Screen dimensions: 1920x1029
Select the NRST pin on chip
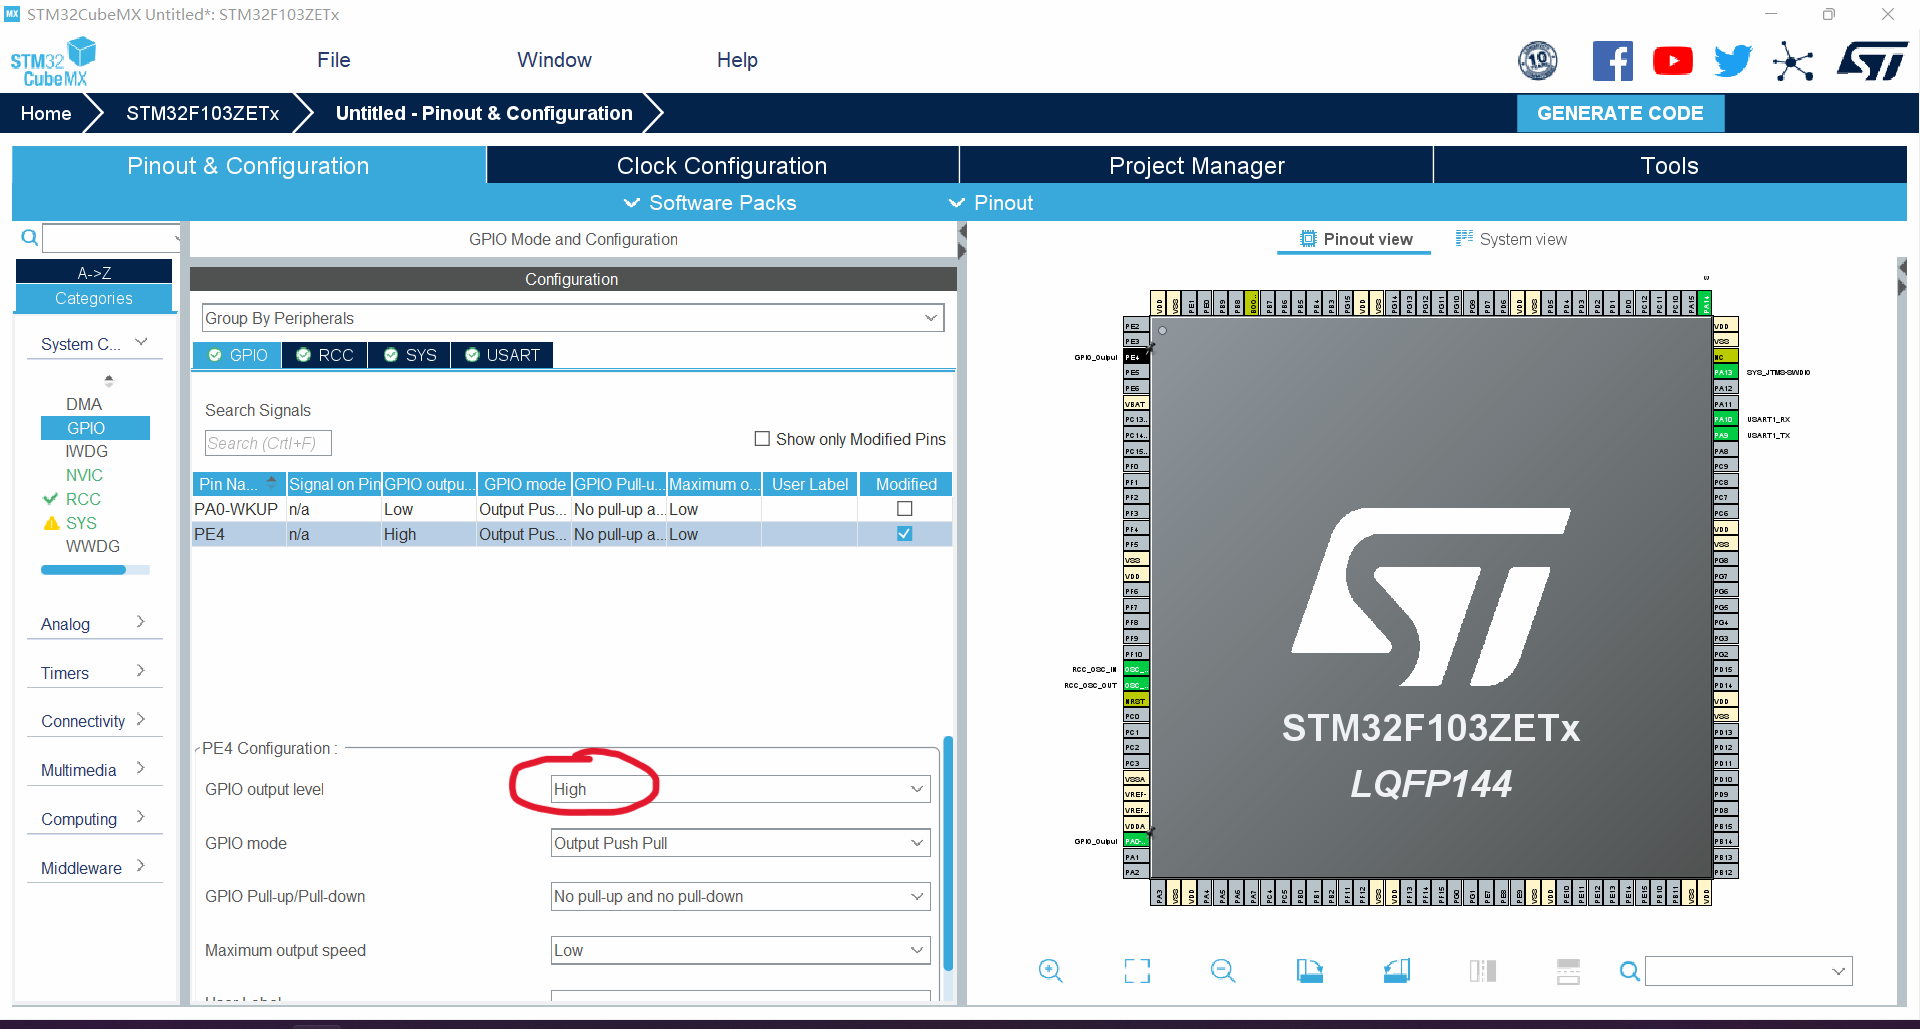point(1136,701)
